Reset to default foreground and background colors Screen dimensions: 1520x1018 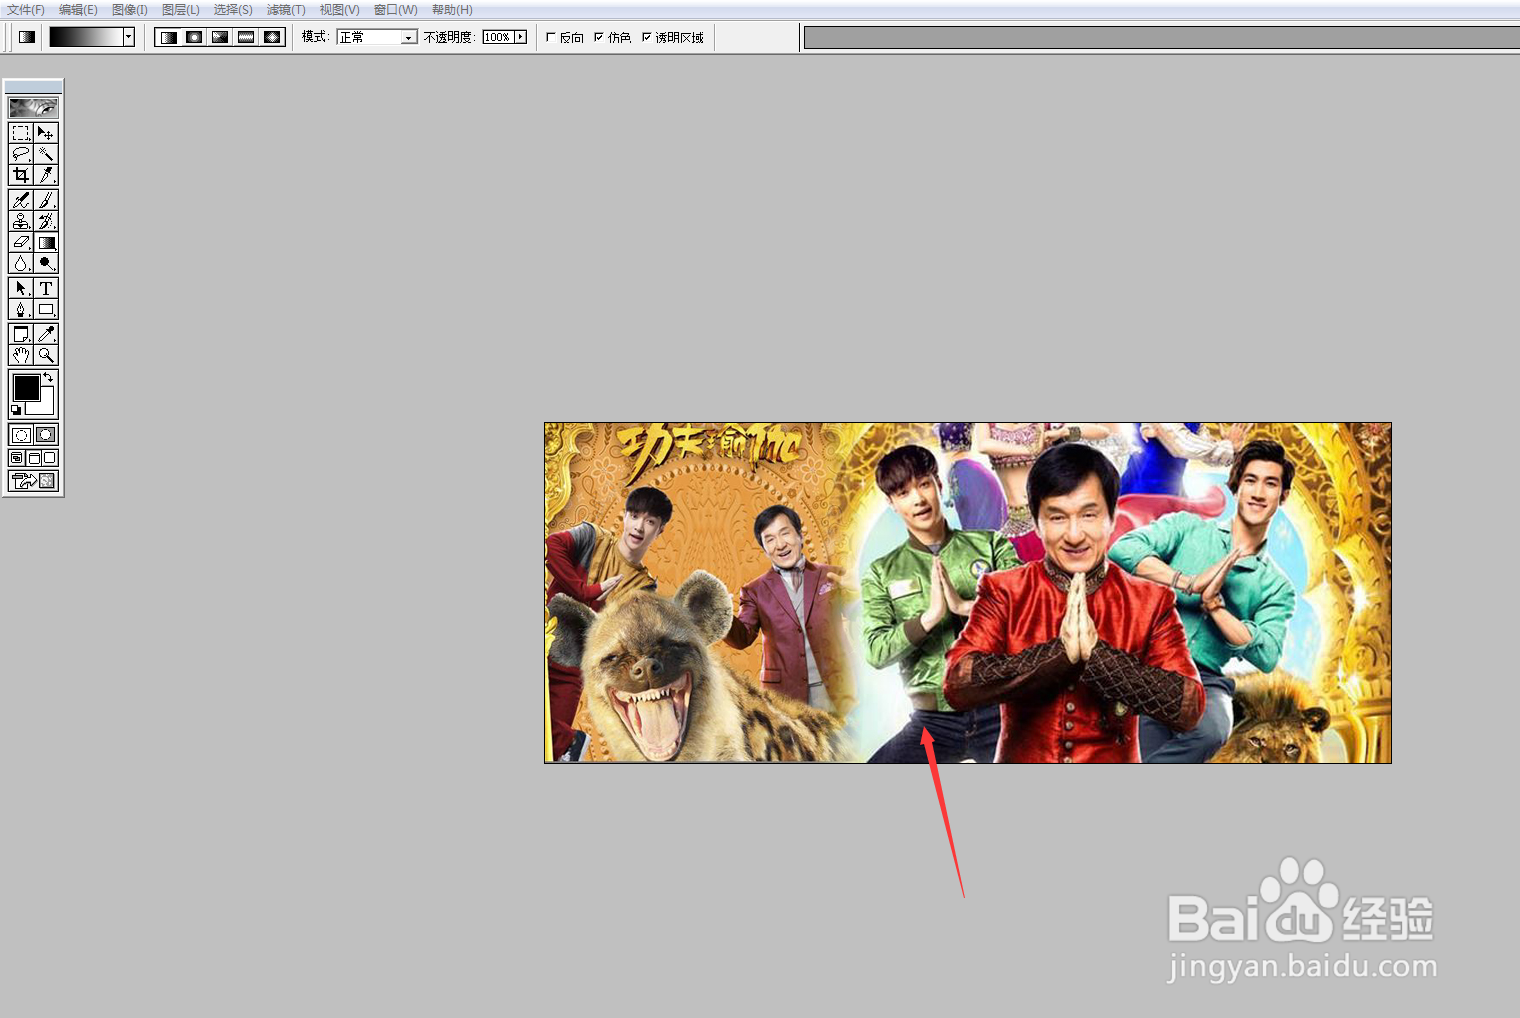click(16, 410)
